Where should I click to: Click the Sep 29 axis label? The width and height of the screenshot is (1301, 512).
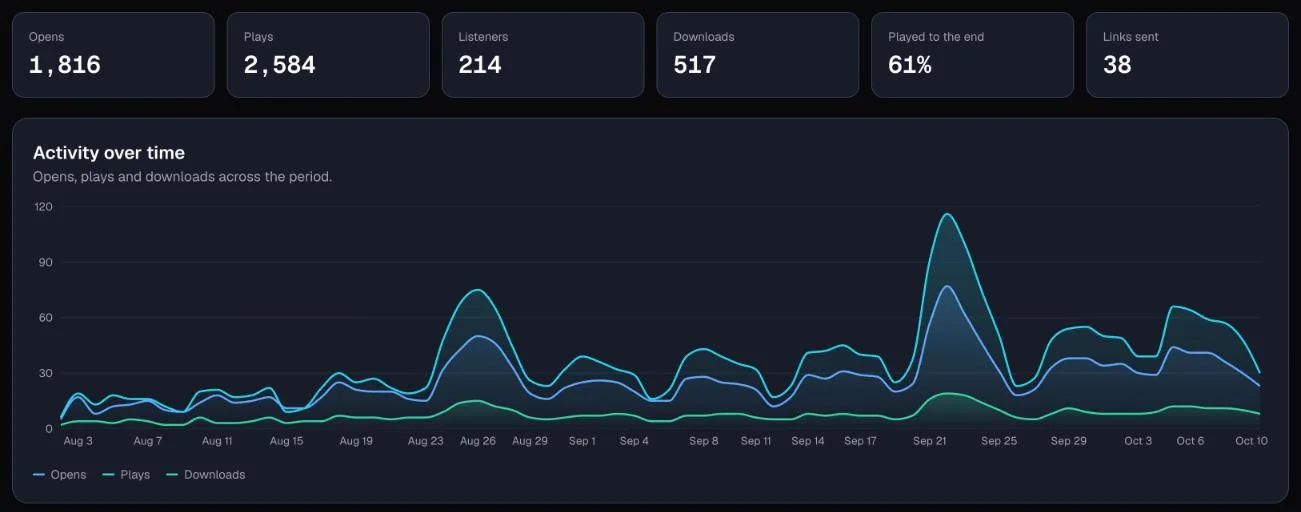[x=1068, y=441]
